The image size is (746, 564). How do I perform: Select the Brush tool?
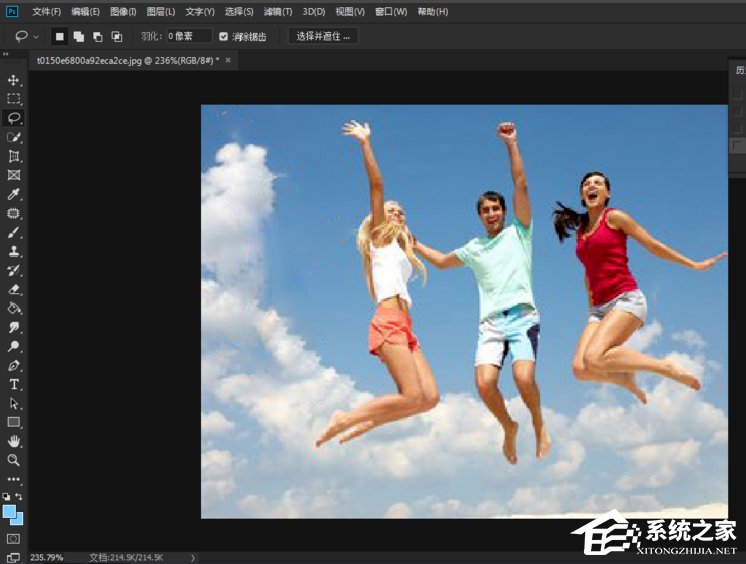tap(14, 232)
